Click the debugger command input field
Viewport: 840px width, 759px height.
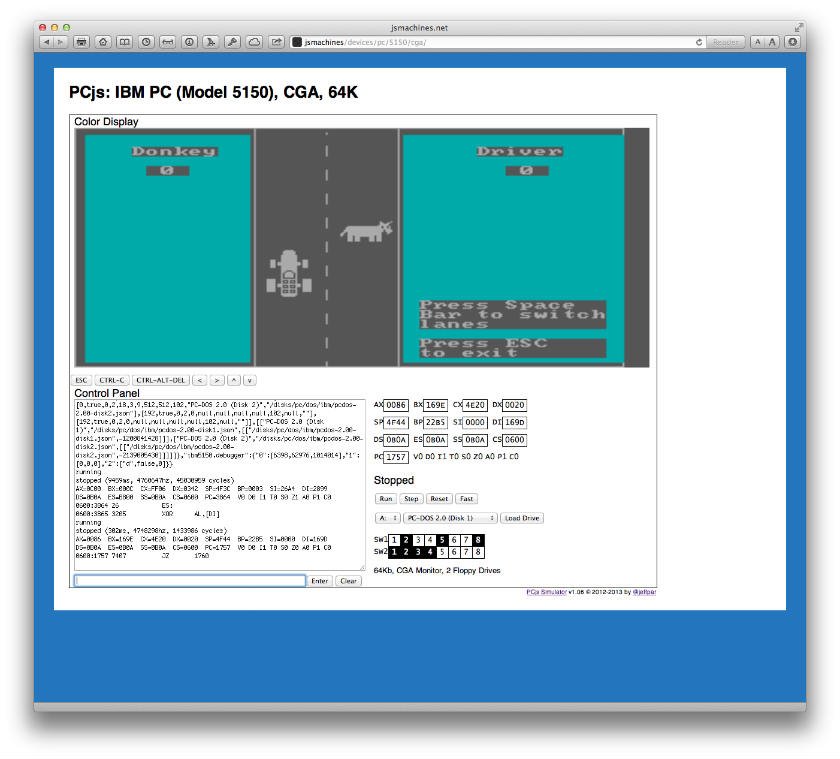pyautogui.click(x=190, y=580)
